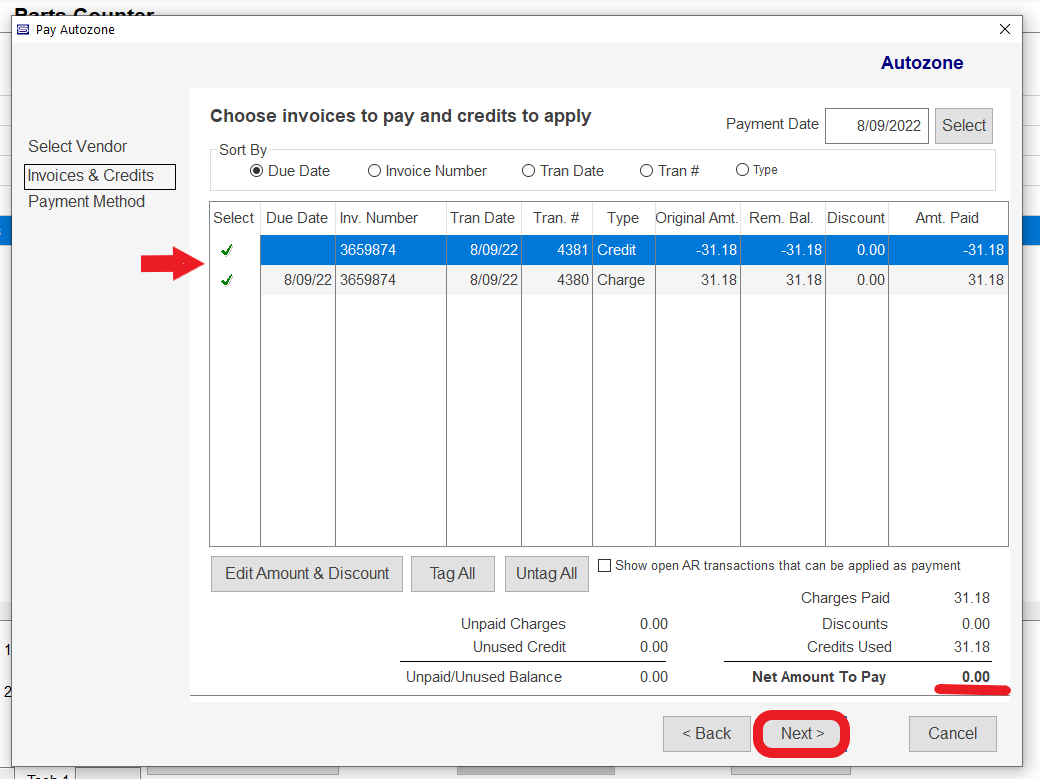Jump to the Payment Method step

pyautogui.click(x=86, y=202)
